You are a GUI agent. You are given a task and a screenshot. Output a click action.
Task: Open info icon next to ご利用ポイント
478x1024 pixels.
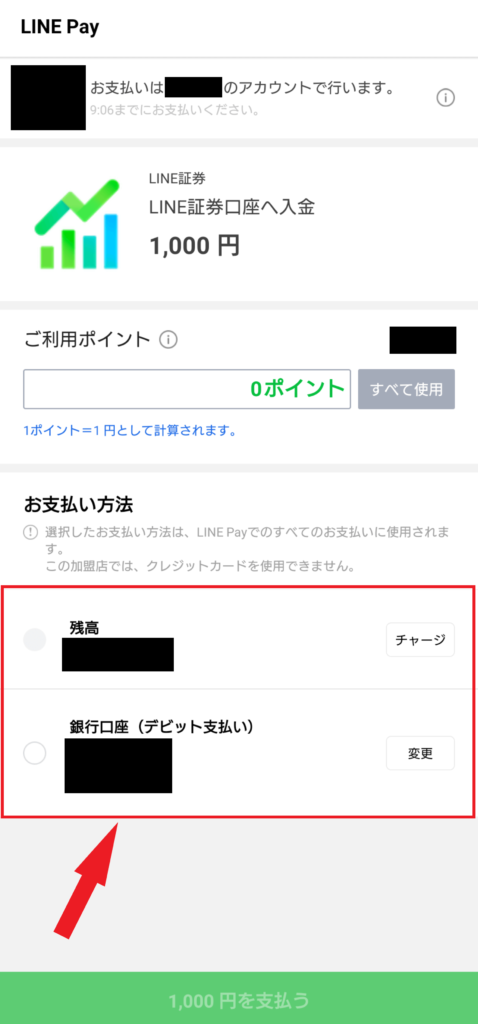pyautogui.click(x=168, y=340)
